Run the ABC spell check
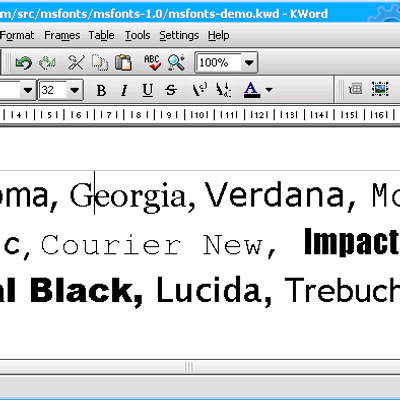This screenshot has height=400, width=400. tap(152, 62)
